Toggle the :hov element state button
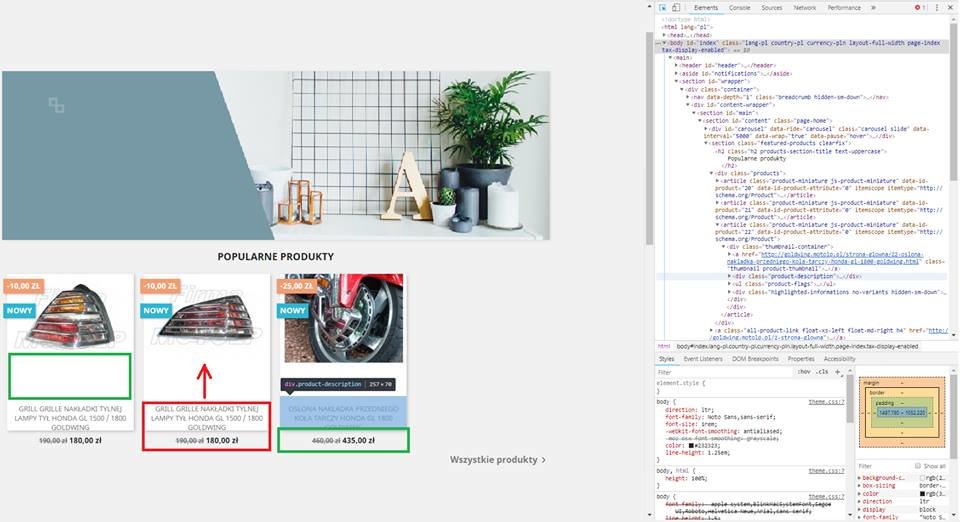 pyautogui.click(x=804, y=372)
